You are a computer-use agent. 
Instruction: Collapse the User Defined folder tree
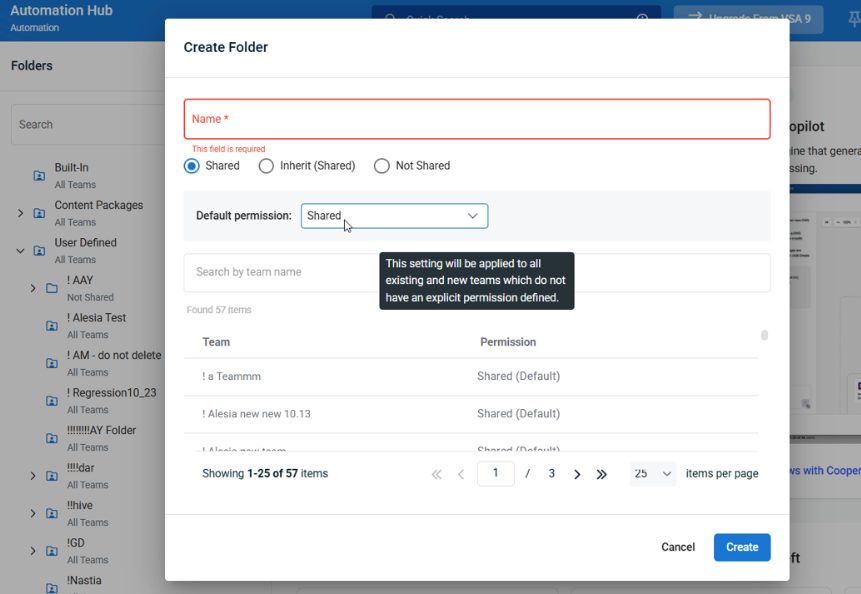pyautogui.click(x=20, y=251)
